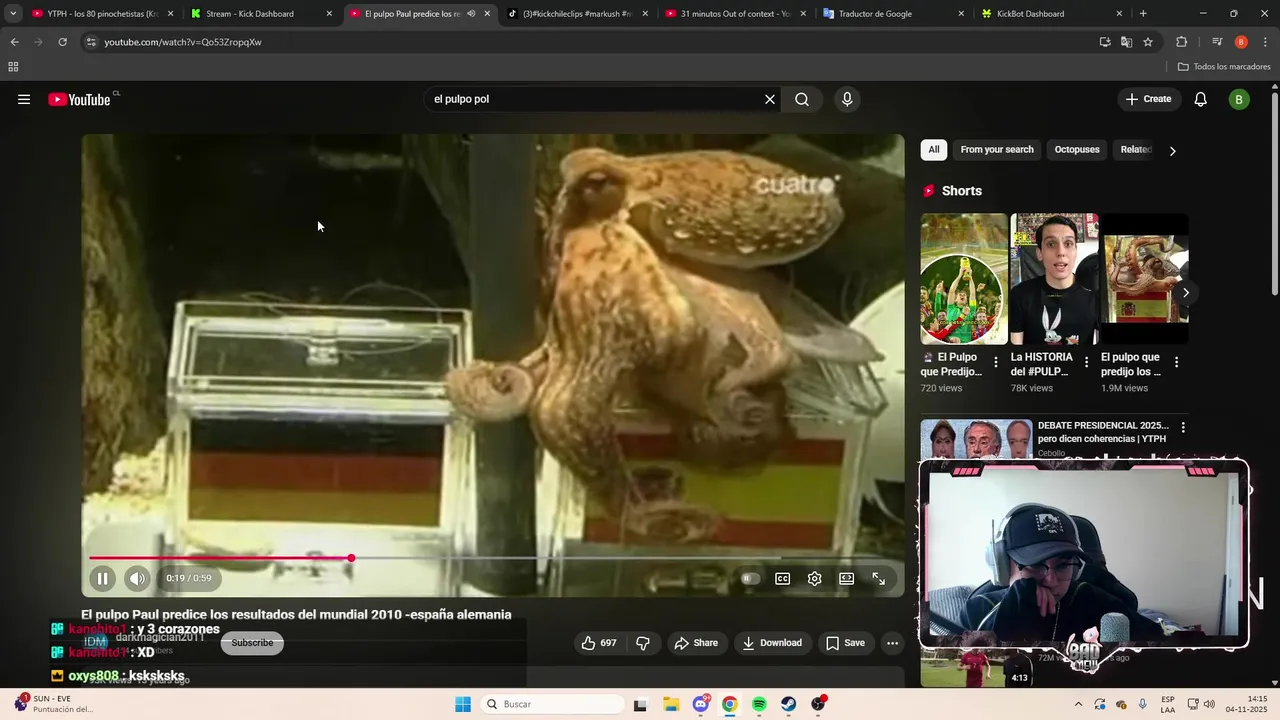Open the account avatar menu on YouTube

[1239, 99]
